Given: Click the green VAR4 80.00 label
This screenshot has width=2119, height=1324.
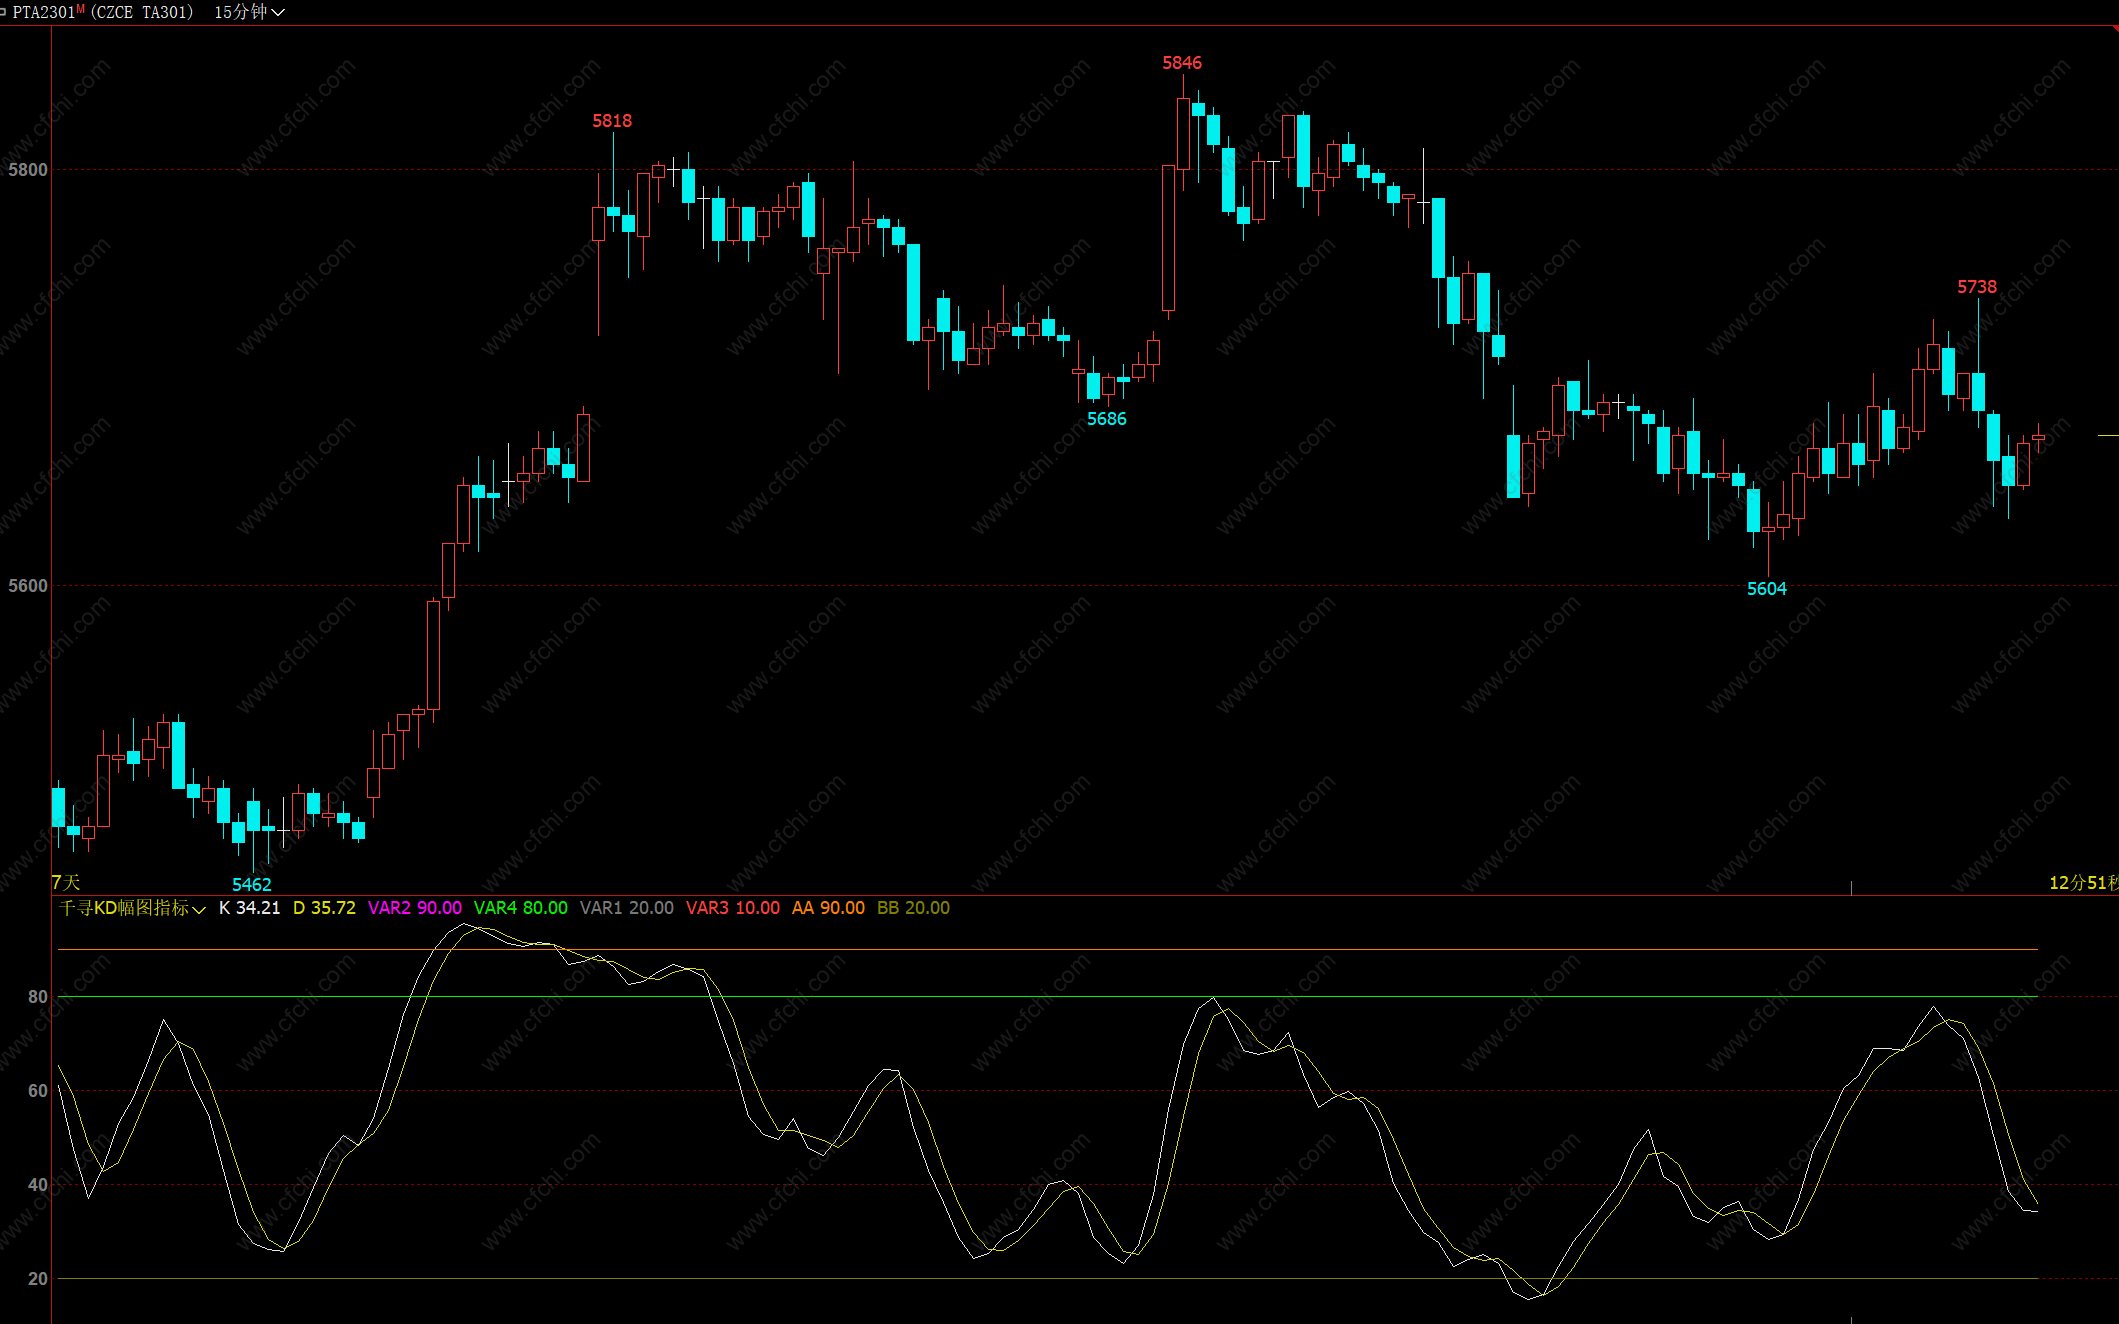Looking at the screenshot, I should pos(520,908).
